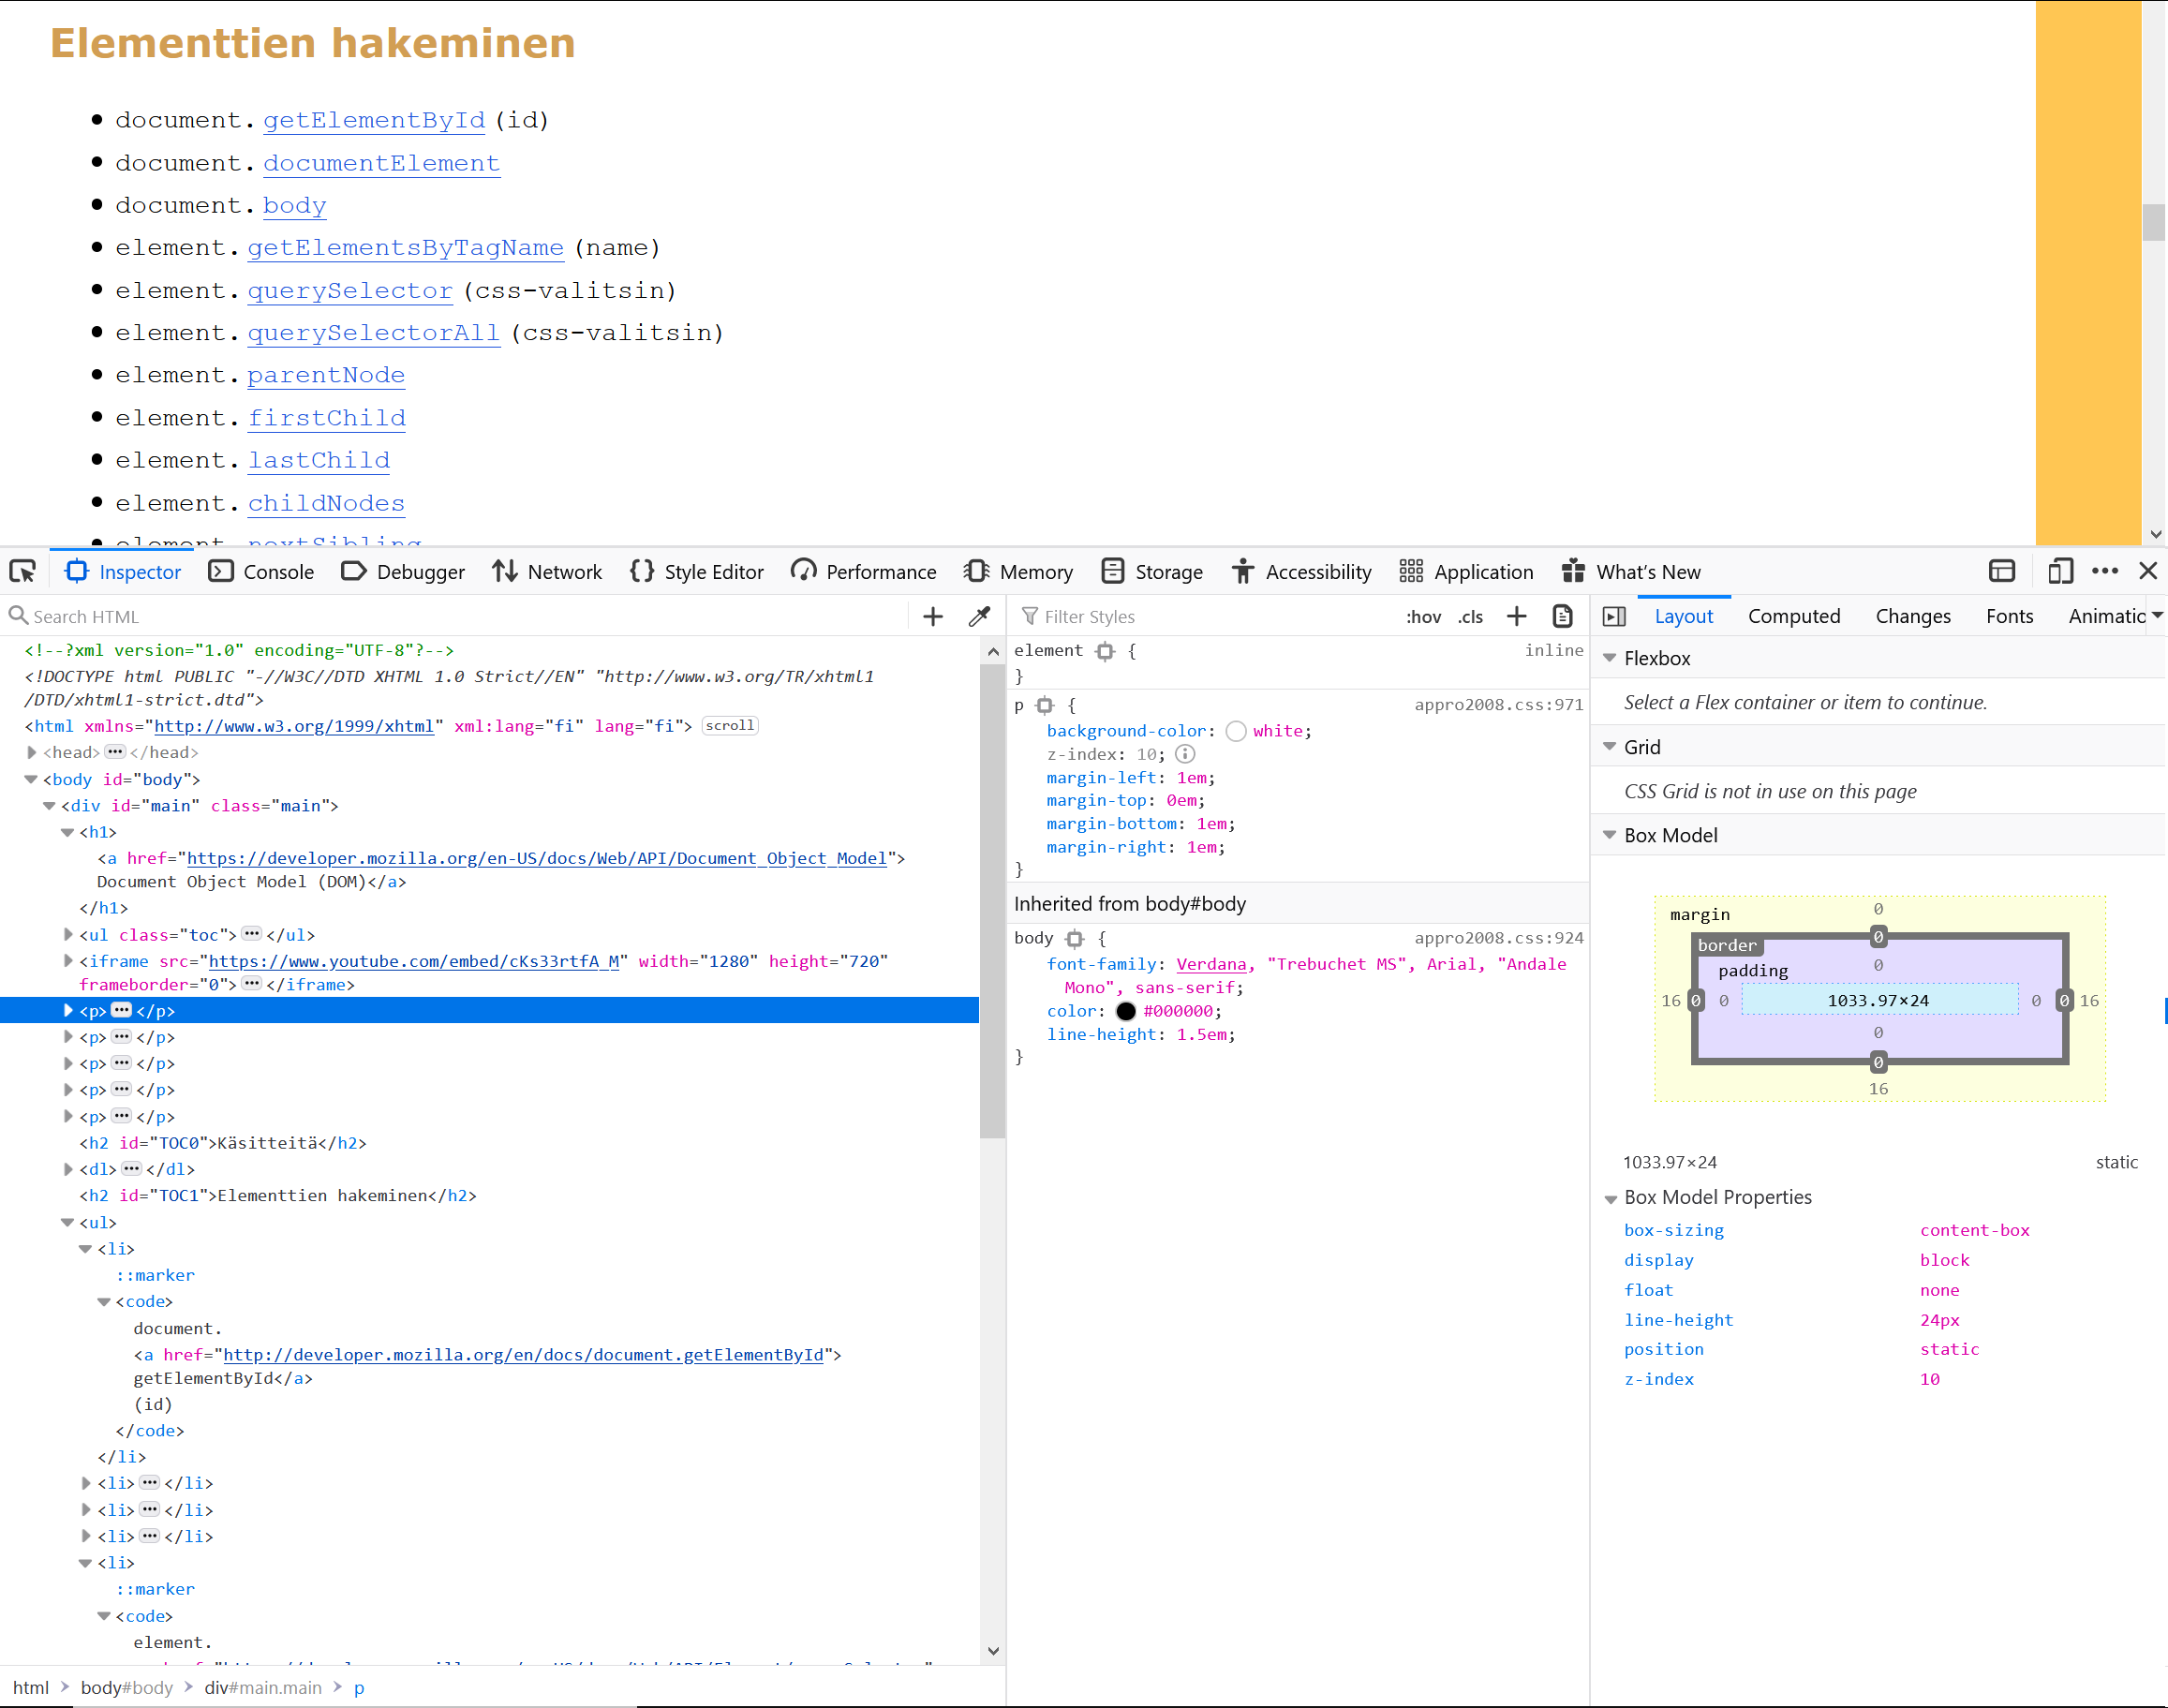Viewport: 2168px width, 1708px height.
Task: Collapse the Grid section
Action: [1610, 747]
